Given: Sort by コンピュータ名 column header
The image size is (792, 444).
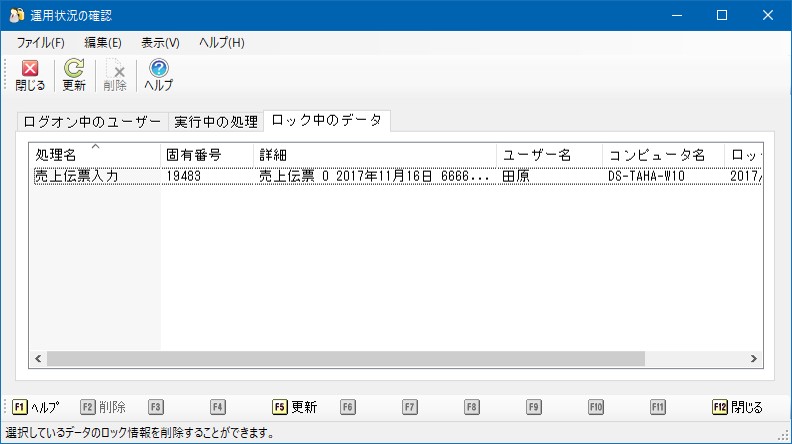Looking at the screenshot, I should point(663,155).
